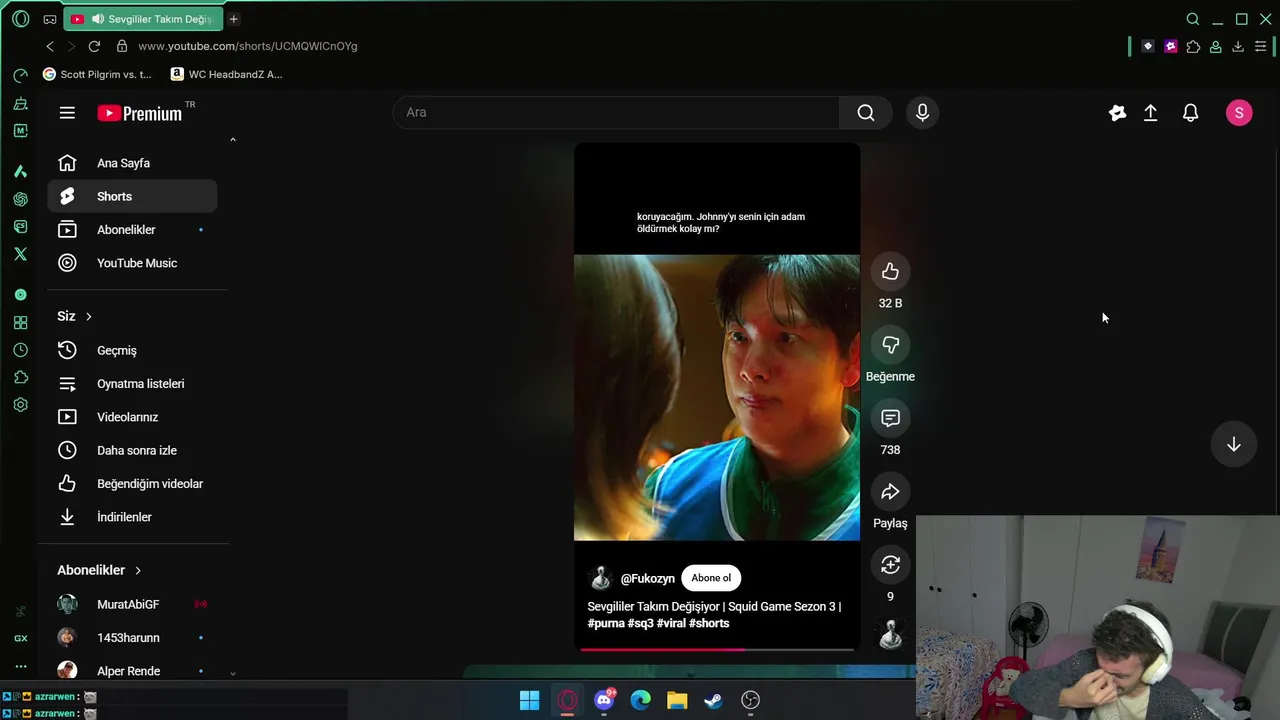The height and width of the screenshot is (720, 1280).
Task: Open YouTube Music link in sidebar
Action: 132,263
